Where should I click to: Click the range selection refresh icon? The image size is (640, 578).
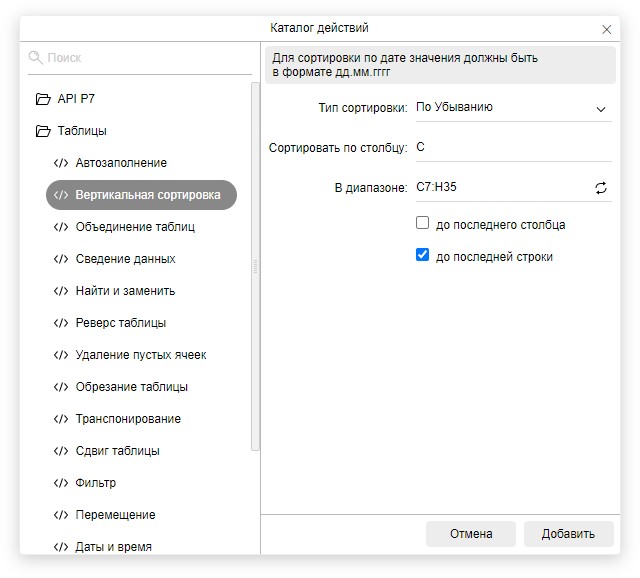pos(601,187)
